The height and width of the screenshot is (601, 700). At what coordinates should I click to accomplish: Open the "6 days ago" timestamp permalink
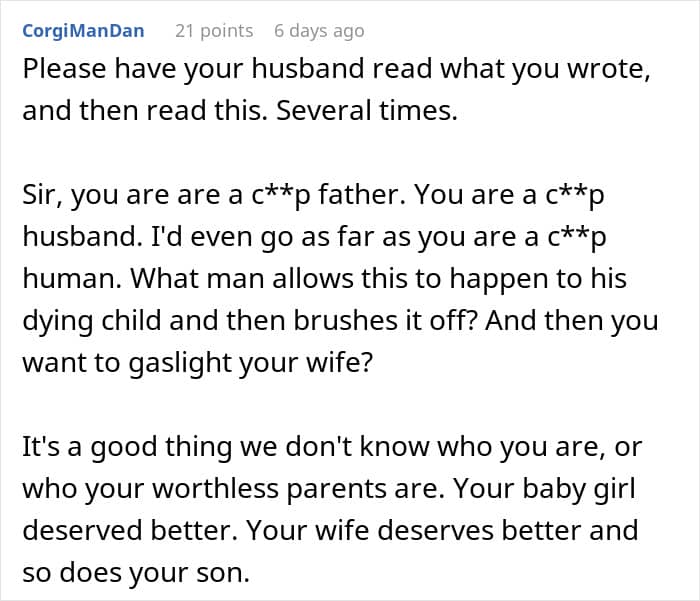point(319,31)
